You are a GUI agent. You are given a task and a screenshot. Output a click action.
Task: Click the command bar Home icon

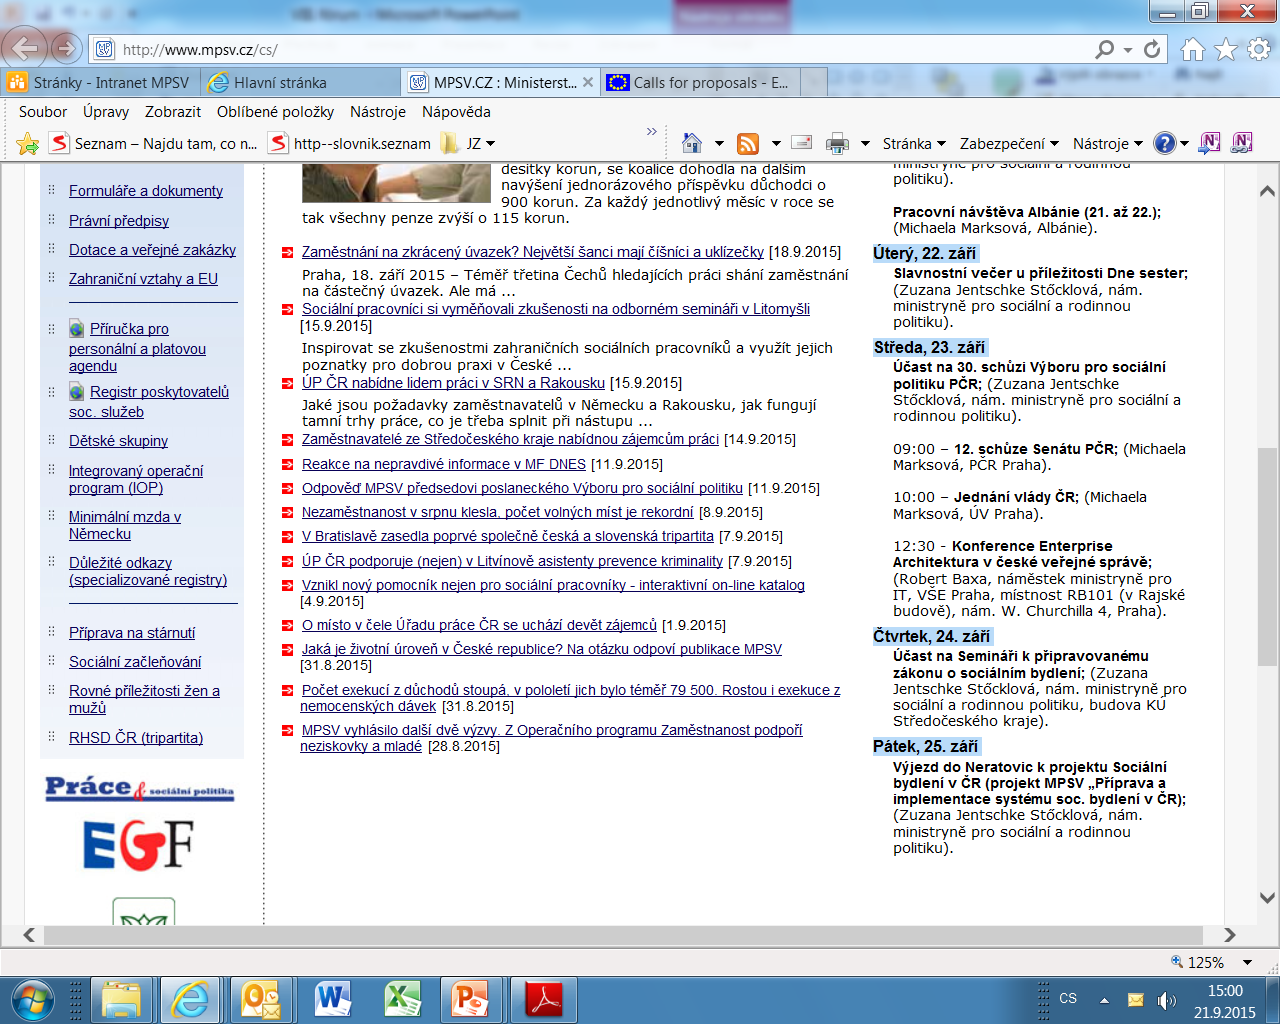(x=691, y=144)
